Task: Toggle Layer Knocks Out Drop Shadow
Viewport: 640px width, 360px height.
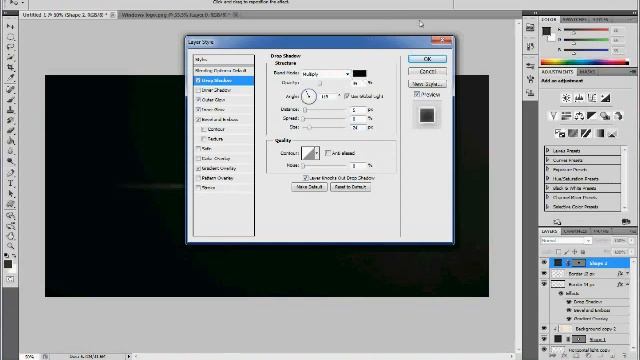Action: click(305, 178)
